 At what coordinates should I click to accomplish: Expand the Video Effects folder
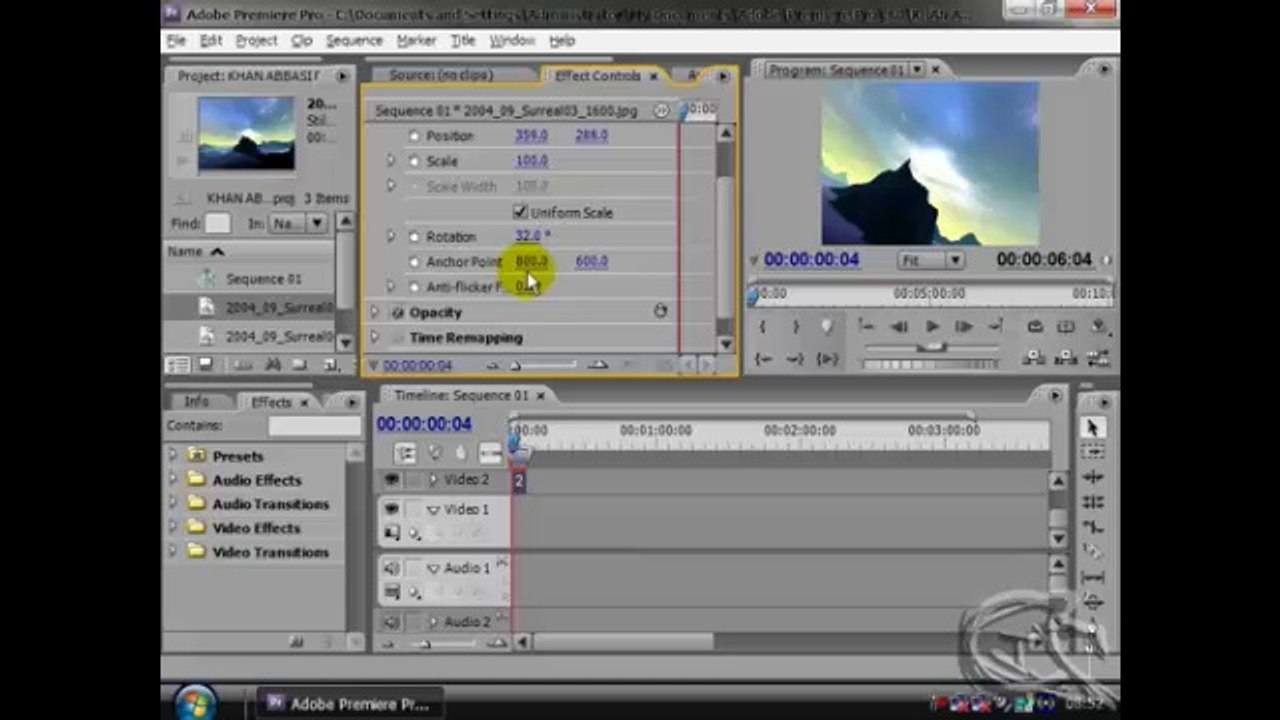[173, 527]
